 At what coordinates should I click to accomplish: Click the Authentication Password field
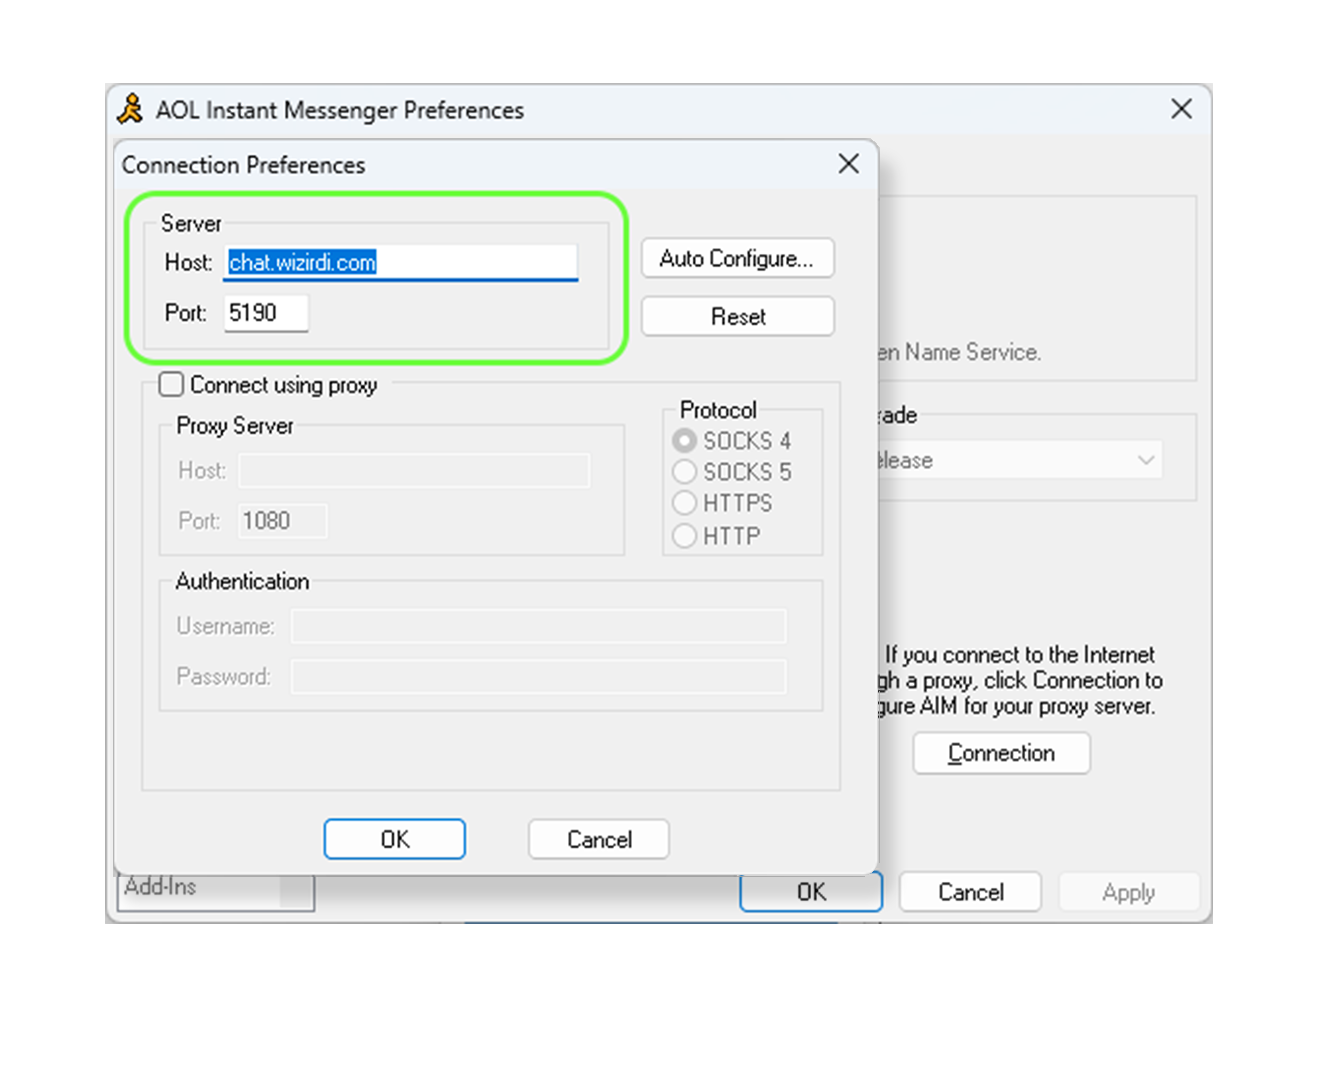pos(539,677)
